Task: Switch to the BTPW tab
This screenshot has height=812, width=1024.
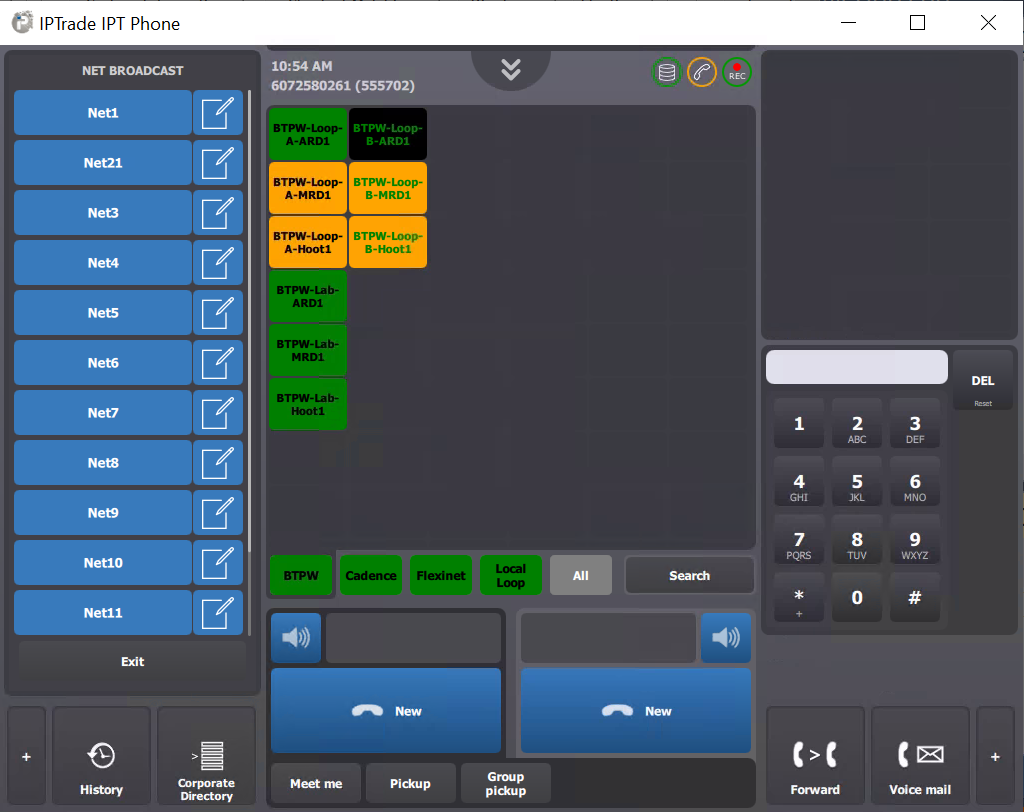Action: pos(301,576)
